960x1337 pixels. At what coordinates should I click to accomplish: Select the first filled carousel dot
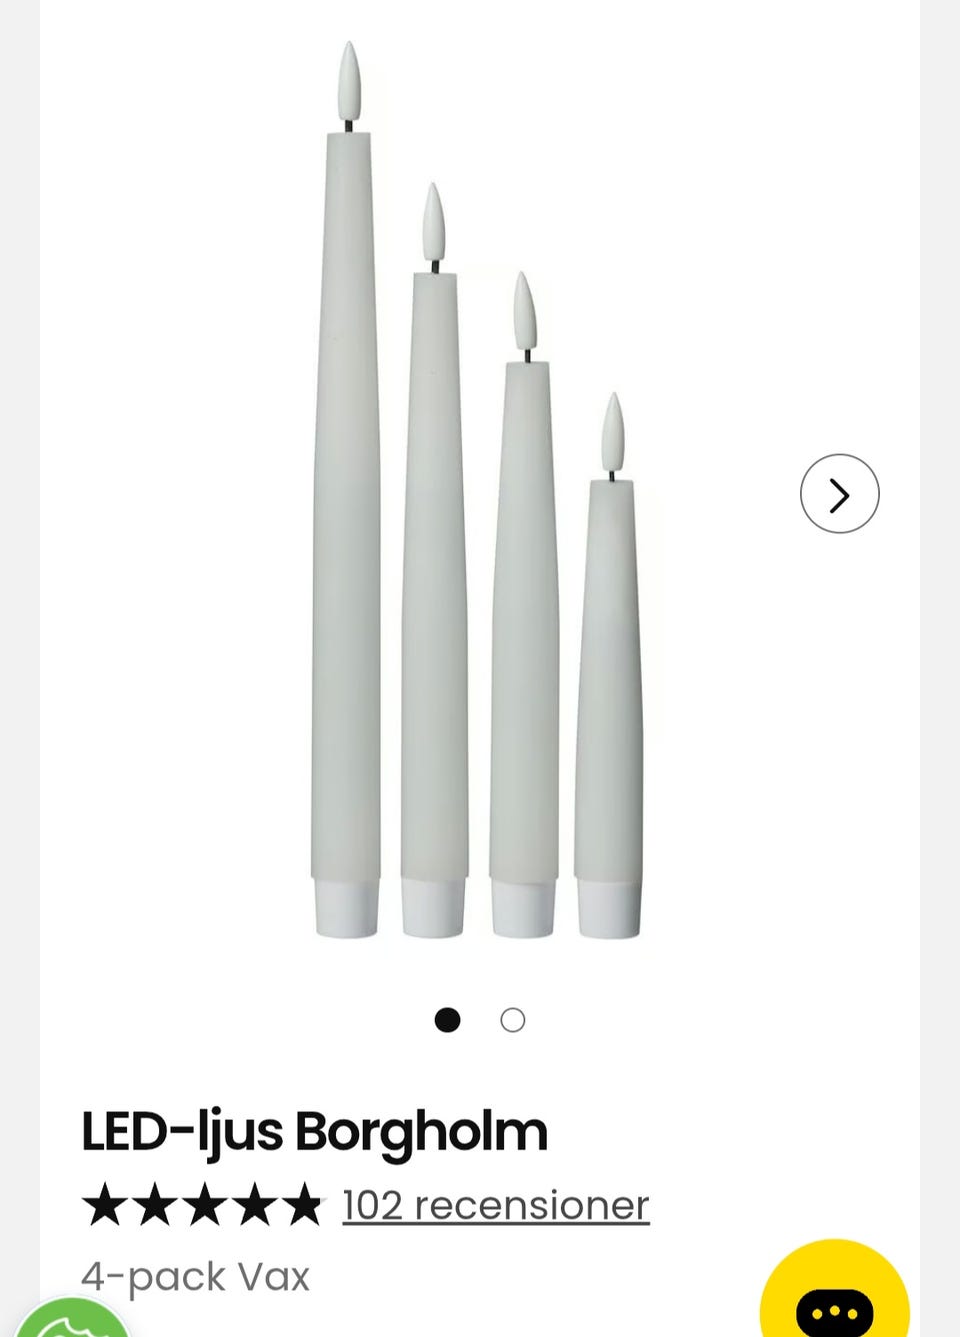pos(447,1020)
